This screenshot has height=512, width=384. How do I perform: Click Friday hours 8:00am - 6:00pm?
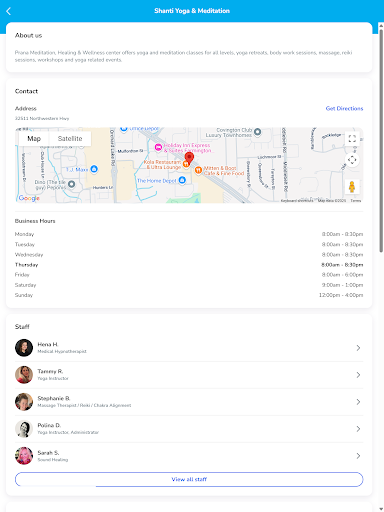pos(342,275)
